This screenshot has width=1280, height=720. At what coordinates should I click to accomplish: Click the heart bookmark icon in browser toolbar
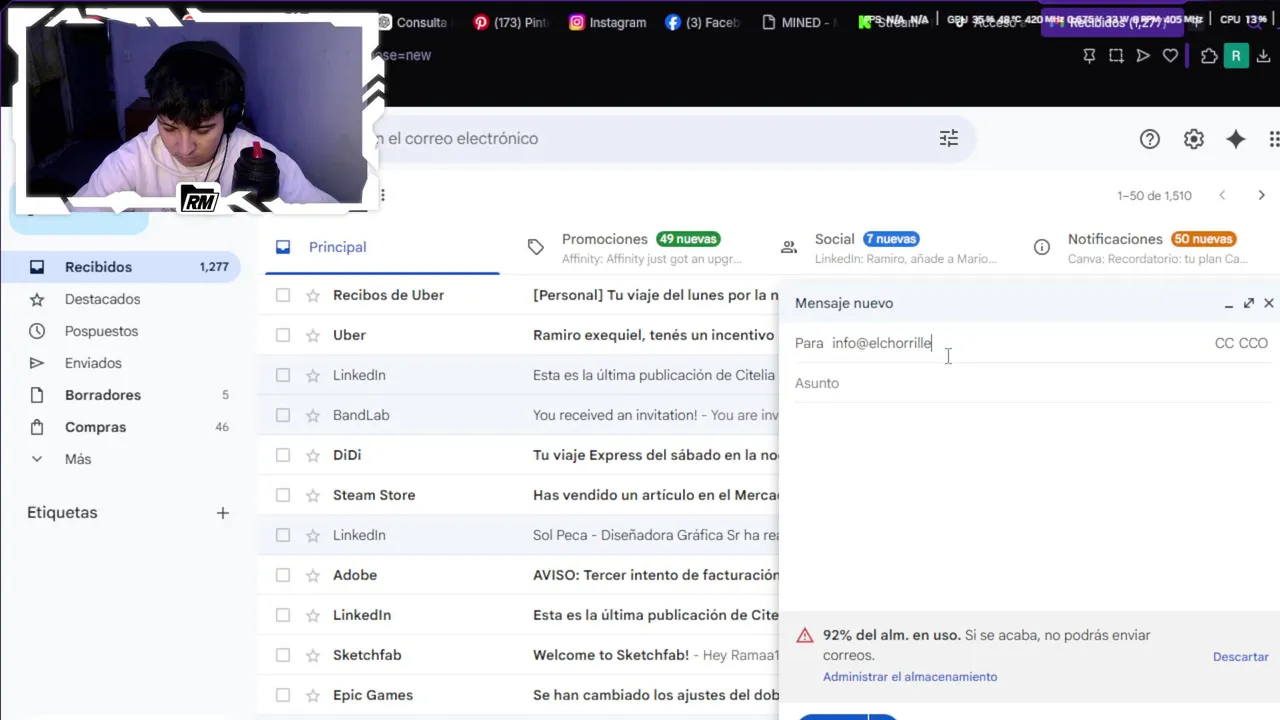pyautogui.click(x=1170, y=56)
